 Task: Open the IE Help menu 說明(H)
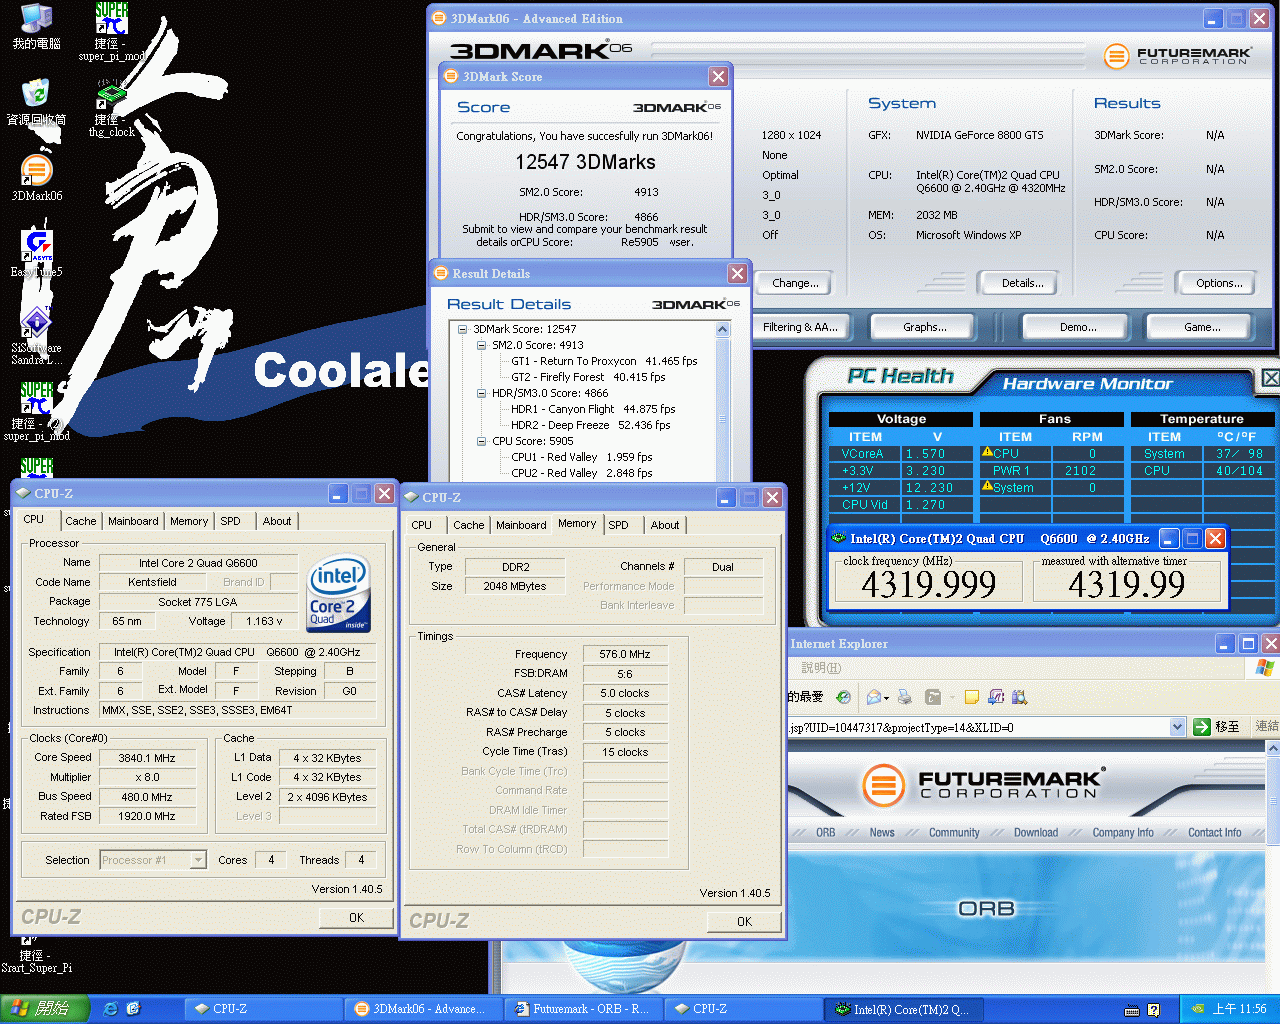click(821, 667)
